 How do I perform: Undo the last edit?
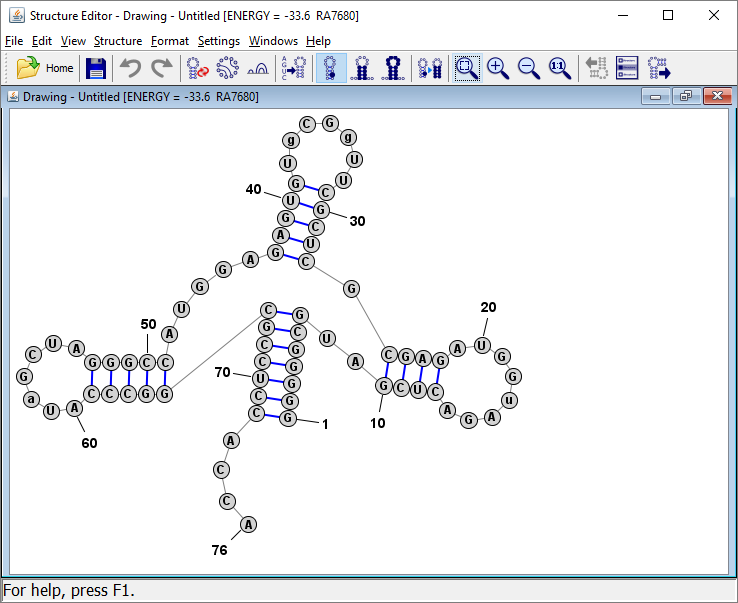click(130, 68)
